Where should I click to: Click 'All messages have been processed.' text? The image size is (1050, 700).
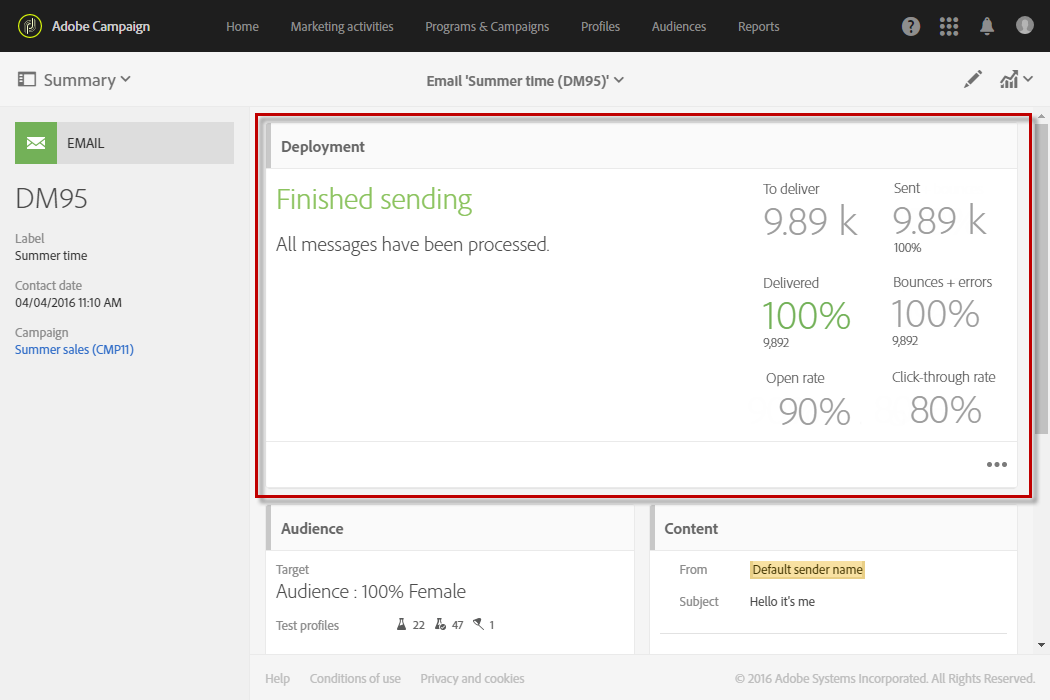(412, 244)
